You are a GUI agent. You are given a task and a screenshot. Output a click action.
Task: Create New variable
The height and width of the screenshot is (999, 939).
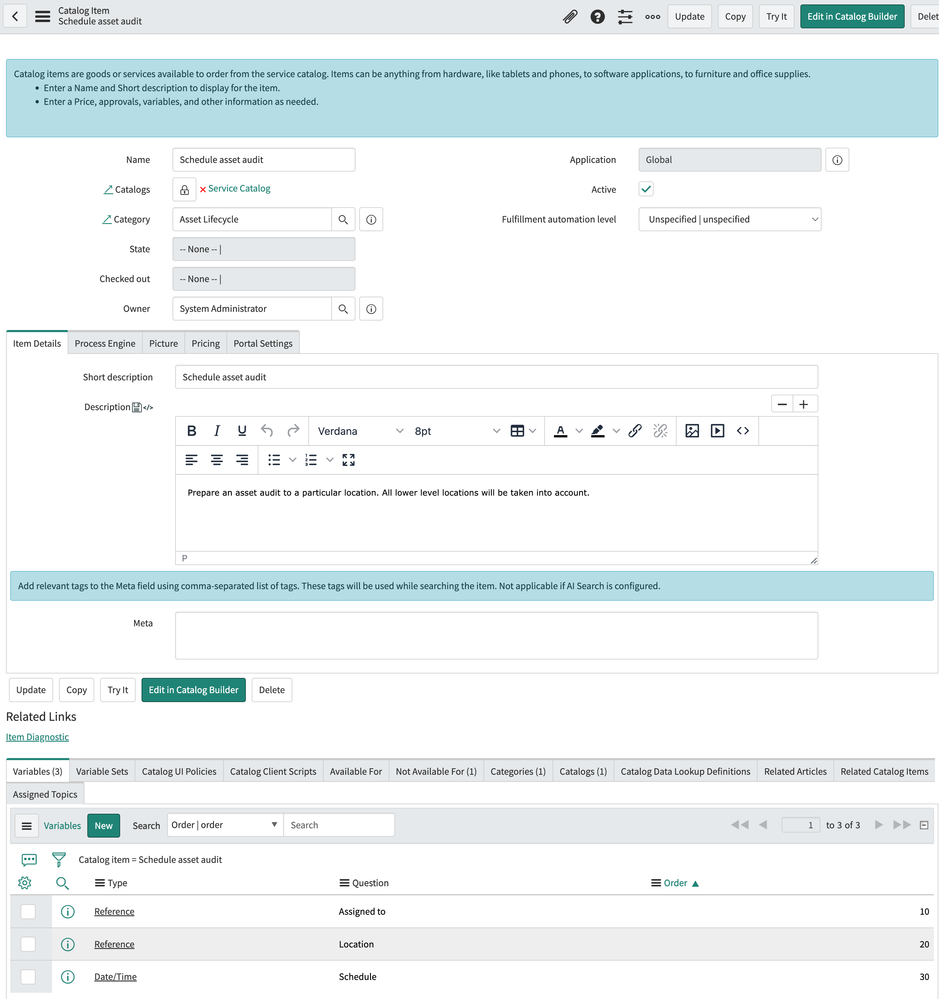(103, 826)
